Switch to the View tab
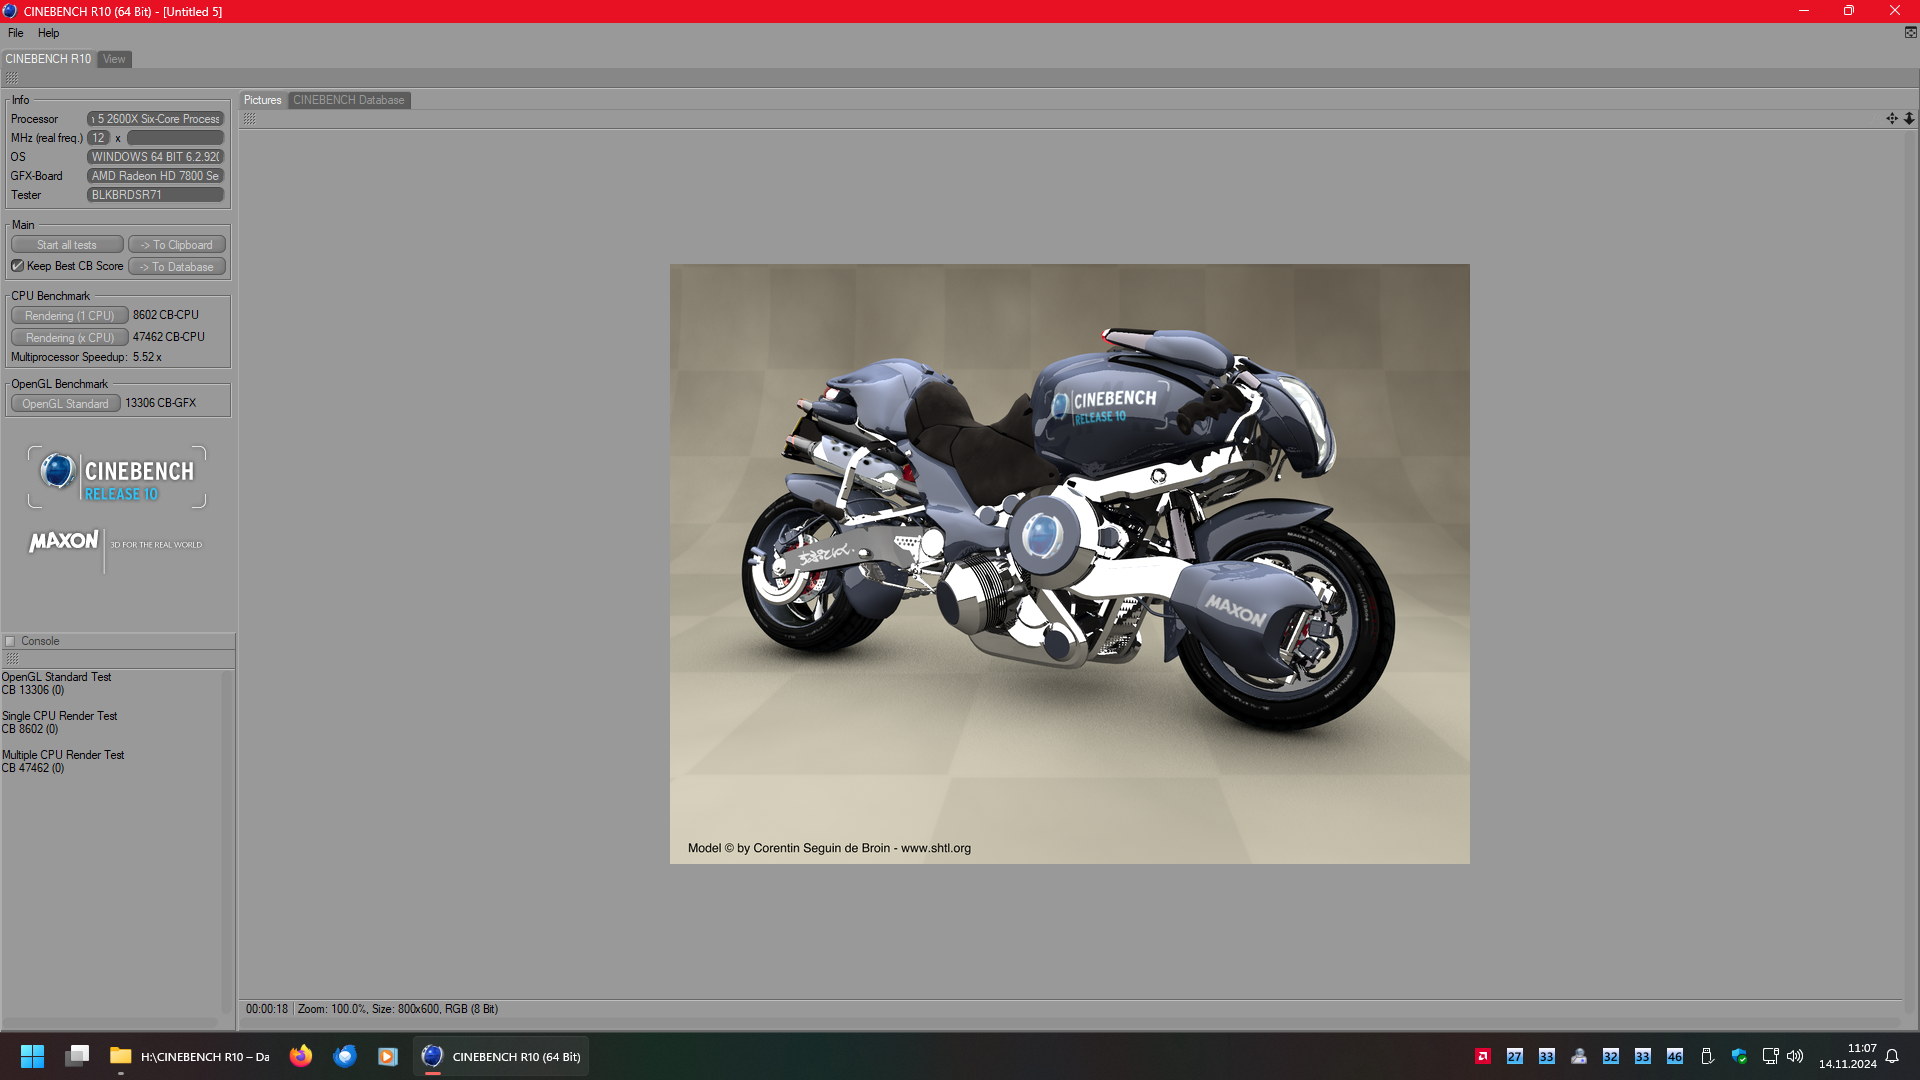Image resolution: width=1920 pixels, height=1080 pixels. (114, 59)
